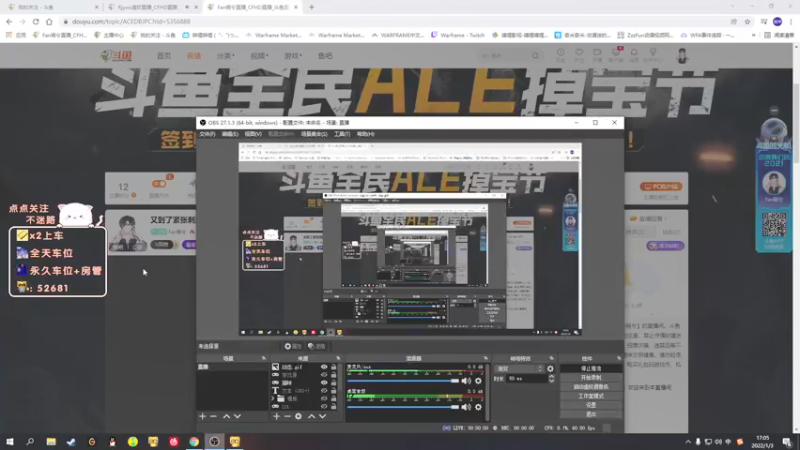
Task: Move the selected source up in OBS
Action: (x=311, y=416)
